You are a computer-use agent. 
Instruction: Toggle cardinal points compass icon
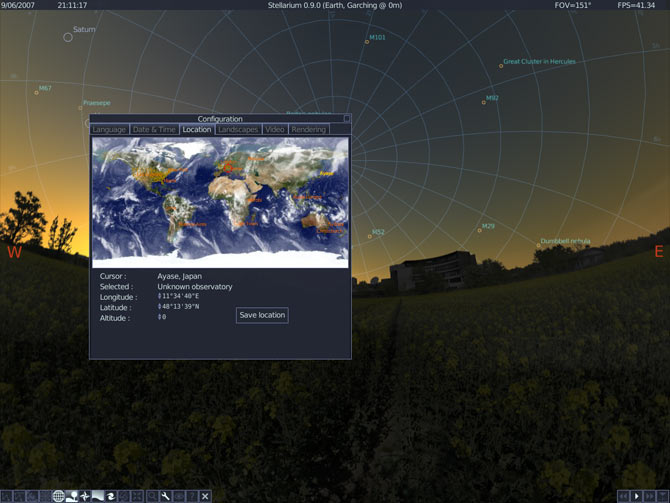(85, 496)
